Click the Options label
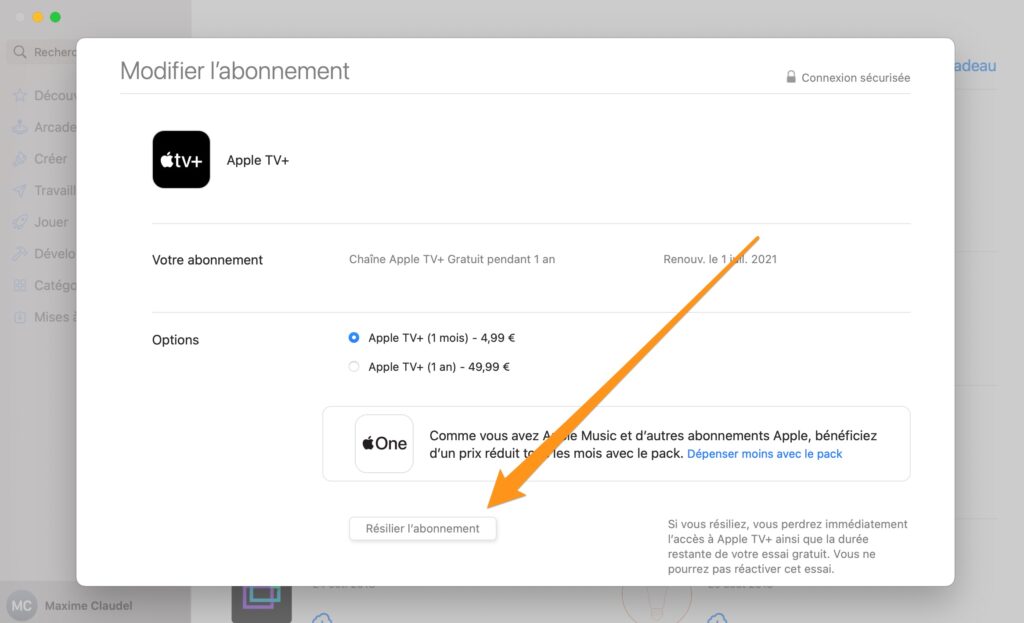1024x623 pixels. point(175,340)
